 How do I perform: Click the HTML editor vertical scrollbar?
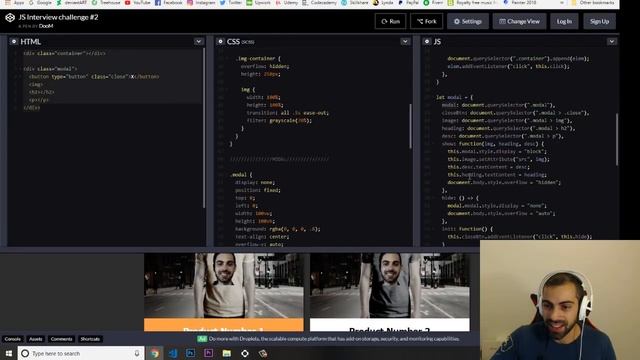[204, 129]
